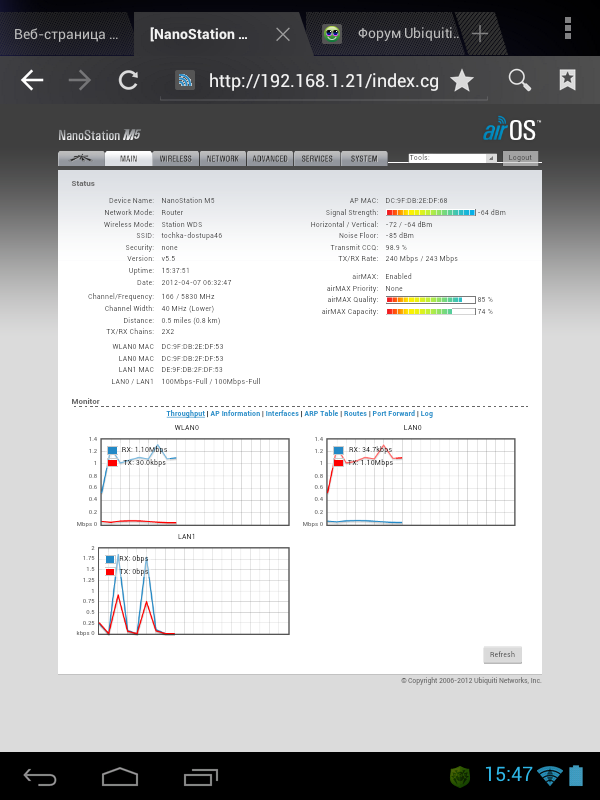Select SSID value tochka-dostupa46

click(x=191, y=236)
